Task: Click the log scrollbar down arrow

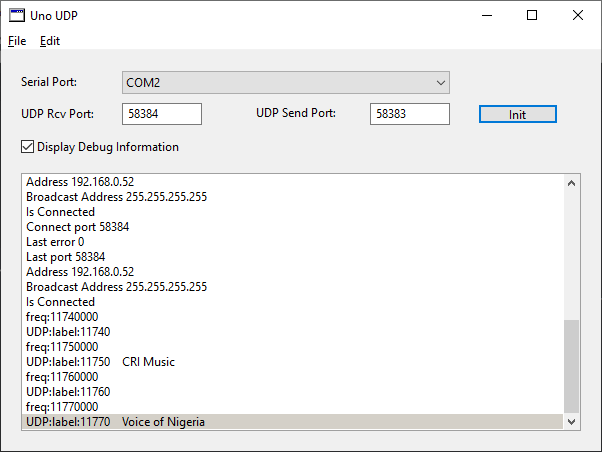Action: pos(572,422)
